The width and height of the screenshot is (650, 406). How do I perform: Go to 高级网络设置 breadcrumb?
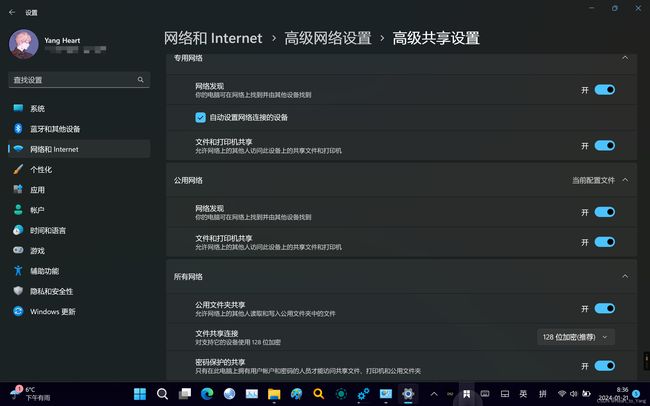coord(328,38)
